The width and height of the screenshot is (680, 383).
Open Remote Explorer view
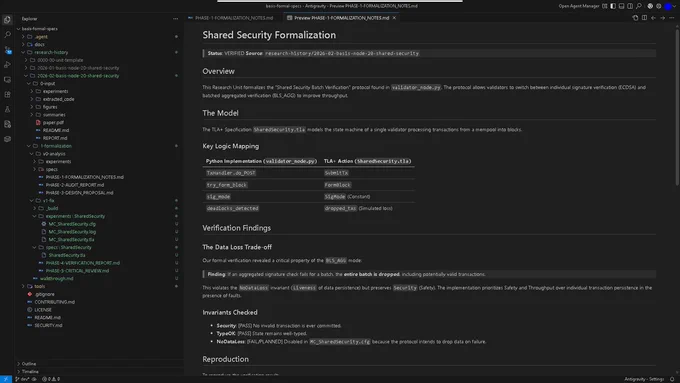click(7, 79)
